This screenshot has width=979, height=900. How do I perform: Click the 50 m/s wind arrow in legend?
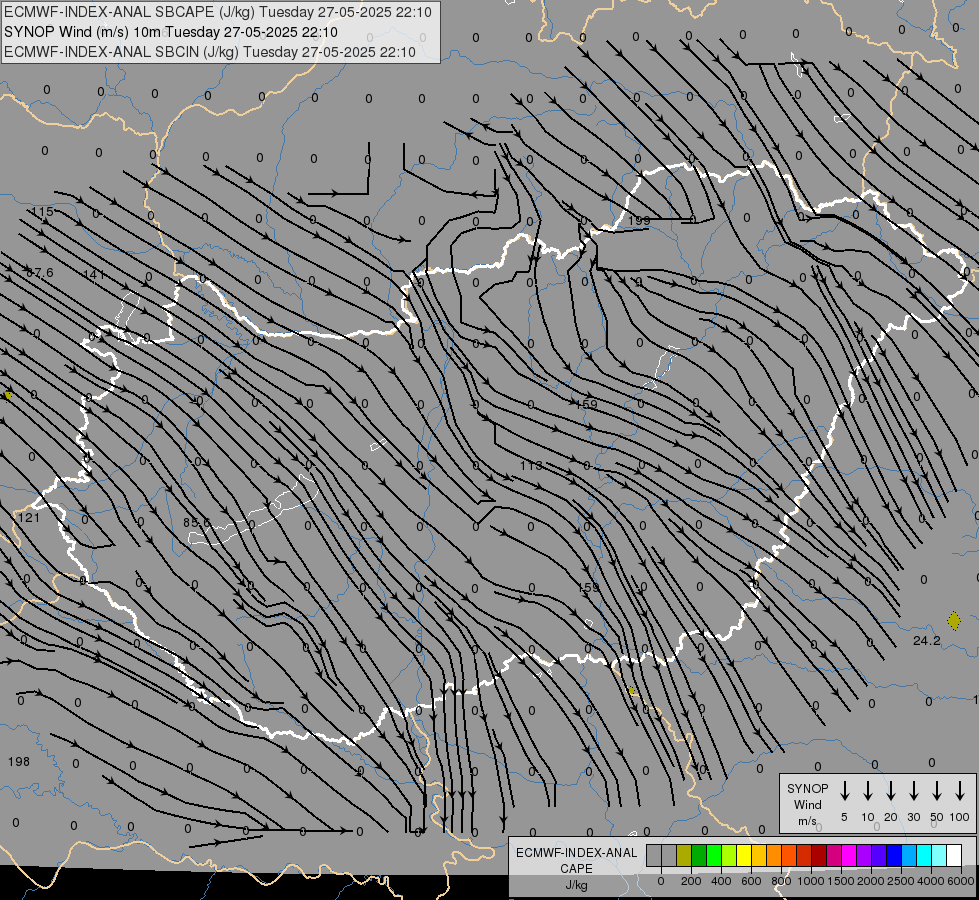point(937,790)
